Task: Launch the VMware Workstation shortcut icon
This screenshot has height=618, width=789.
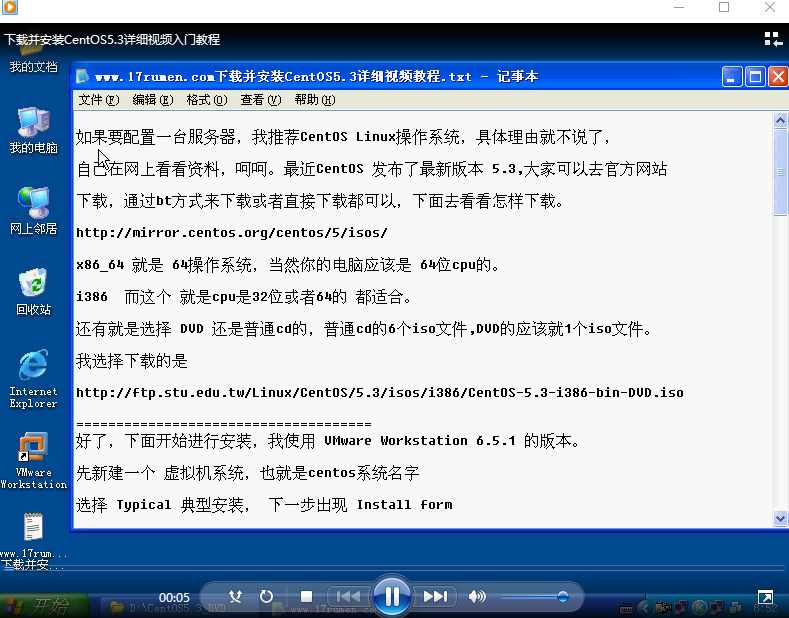Action: [x=33, y=460]
